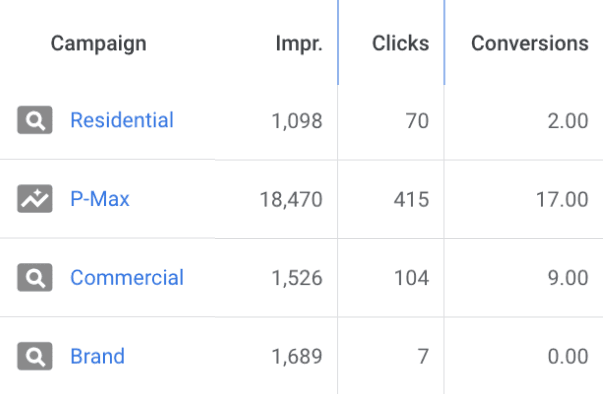Select the 1,098 impressions value
Image resolution: width=603 pixels, height=394 pixels.
[297, 121]
